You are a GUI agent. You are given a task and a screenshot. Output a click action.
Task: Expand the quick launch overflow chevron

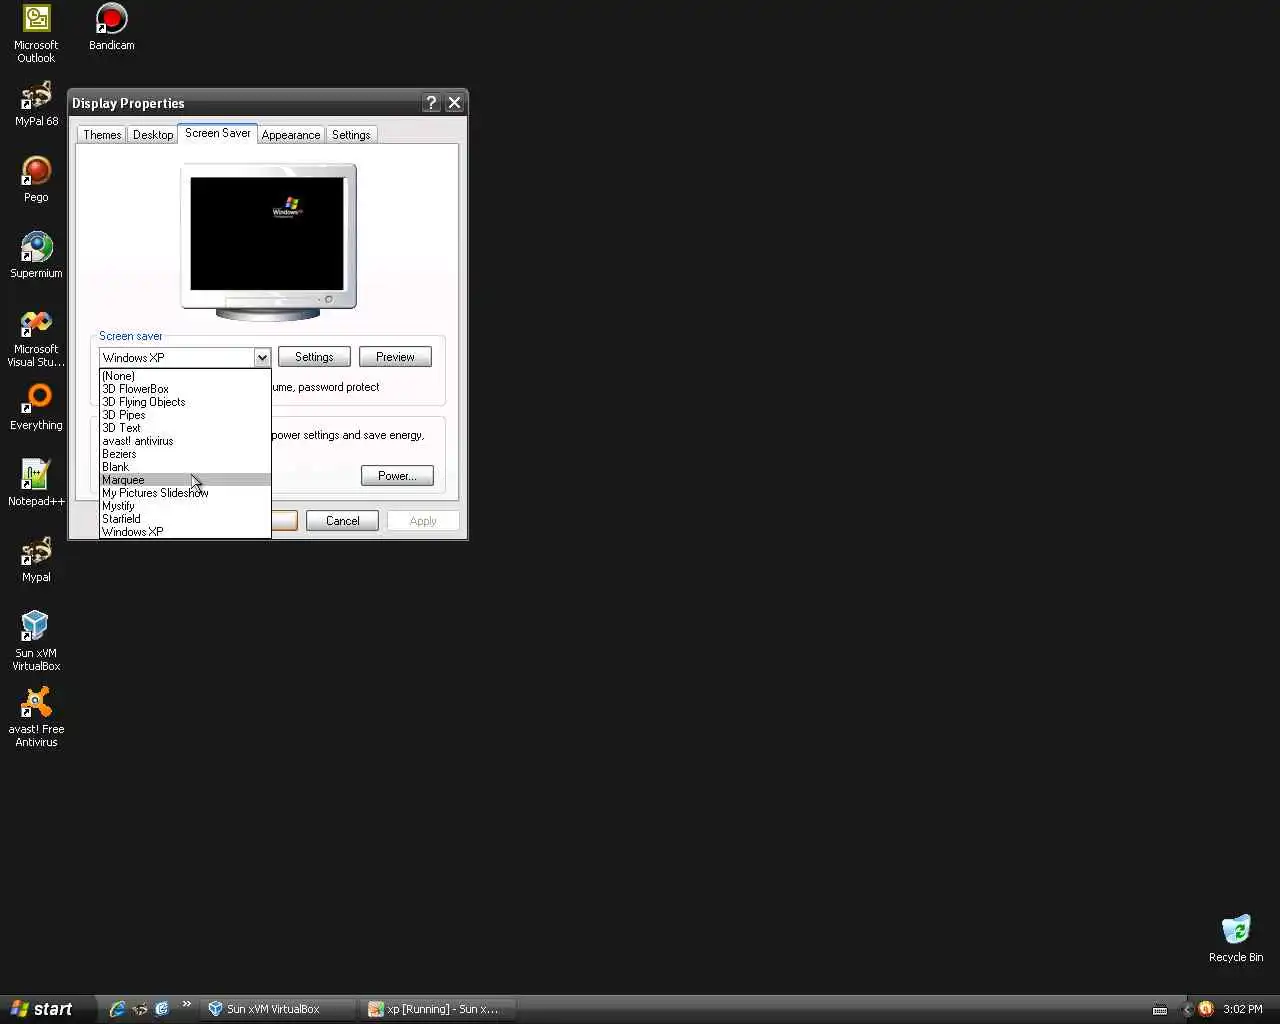186,1005
